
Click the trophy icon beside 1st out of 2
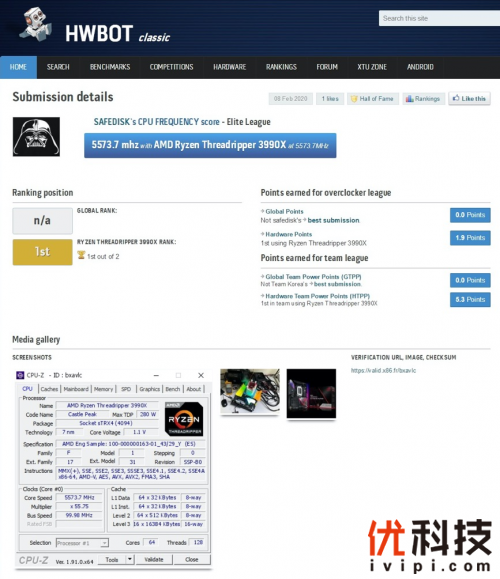tap(81, 256)
